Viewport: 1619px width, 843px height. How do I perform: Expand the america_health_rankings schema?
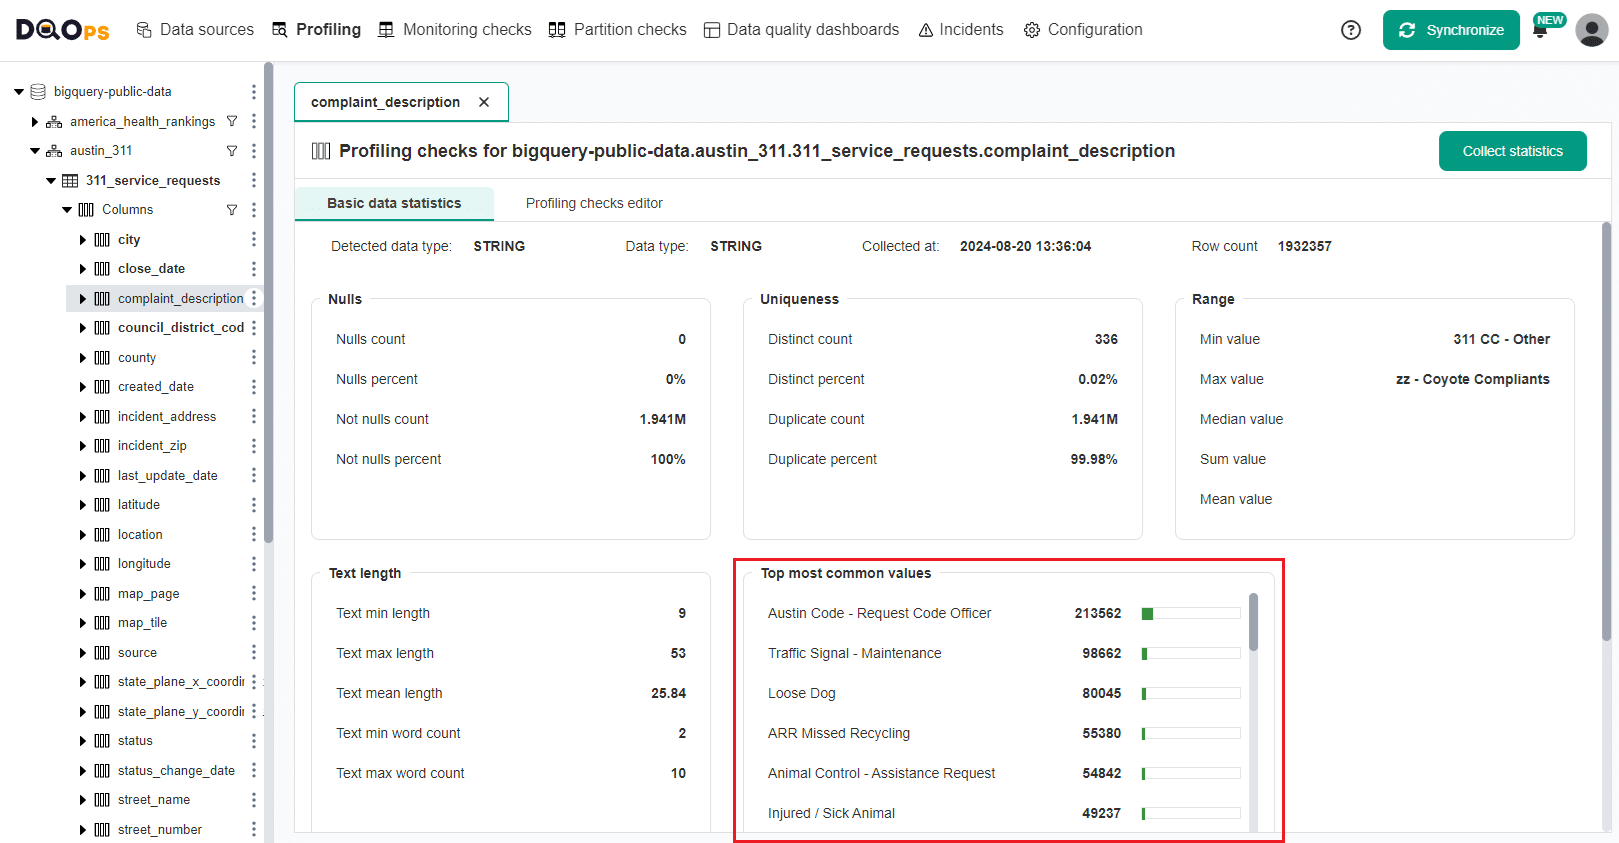pos(35,122)
